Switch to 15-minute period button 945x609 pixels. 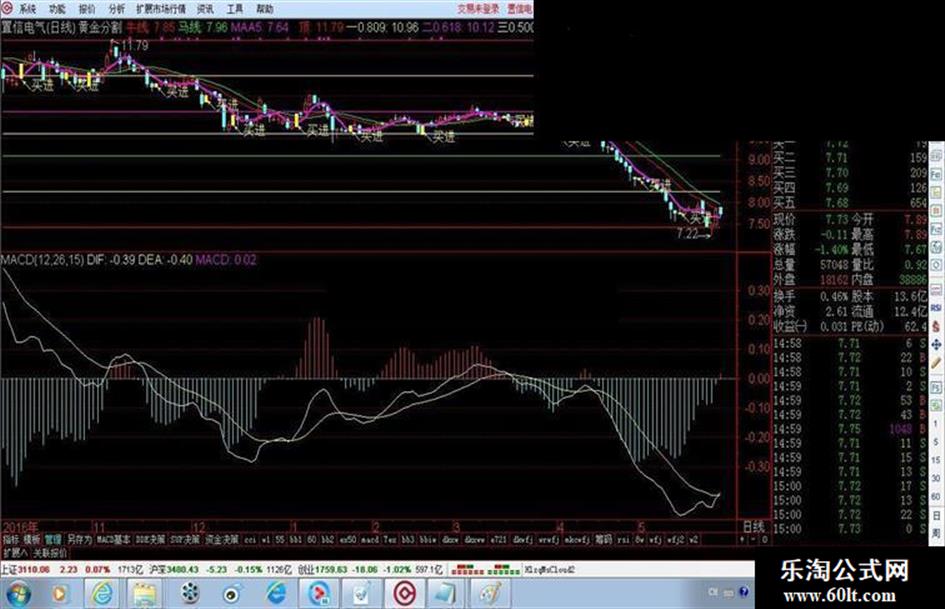(x=937, y=460)
